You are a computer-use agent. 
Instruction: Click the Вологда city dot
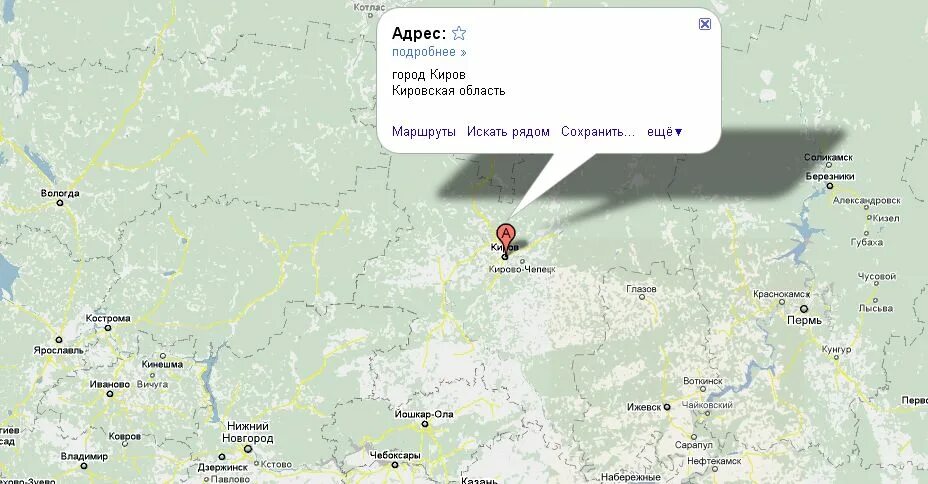[x=60, y=203]
